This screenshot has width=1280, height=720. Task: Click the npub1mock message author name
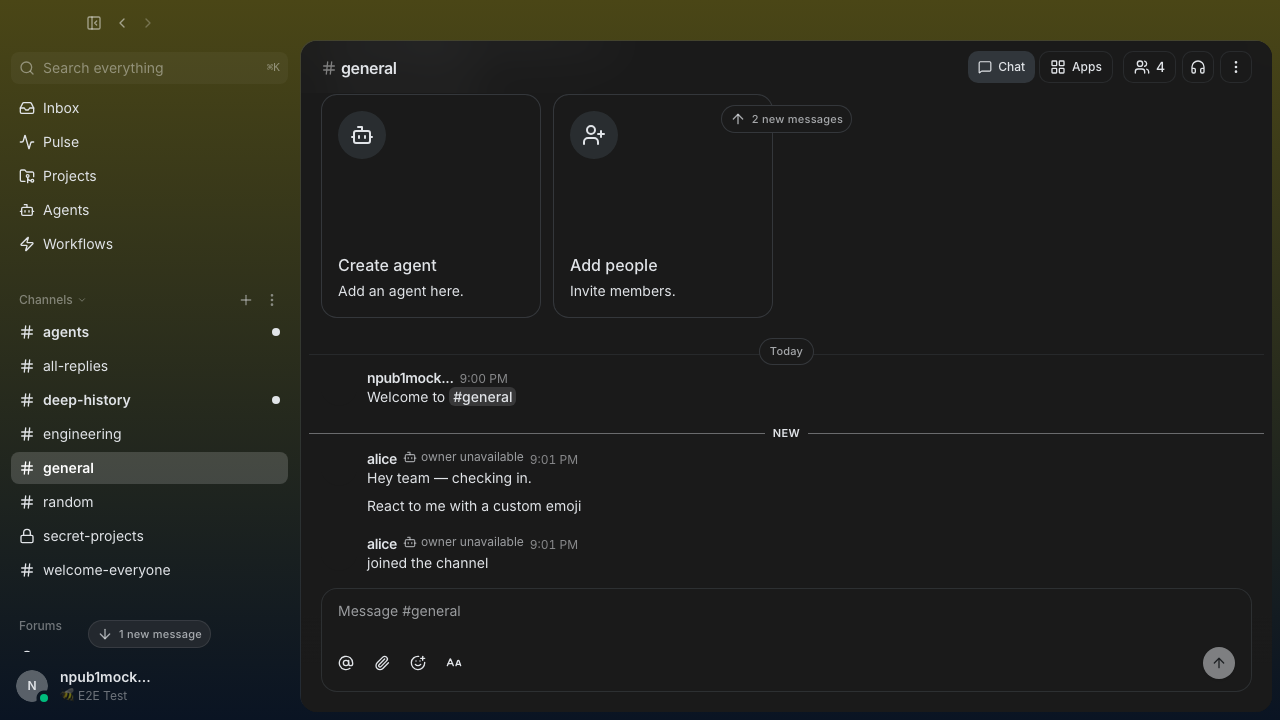410,378
